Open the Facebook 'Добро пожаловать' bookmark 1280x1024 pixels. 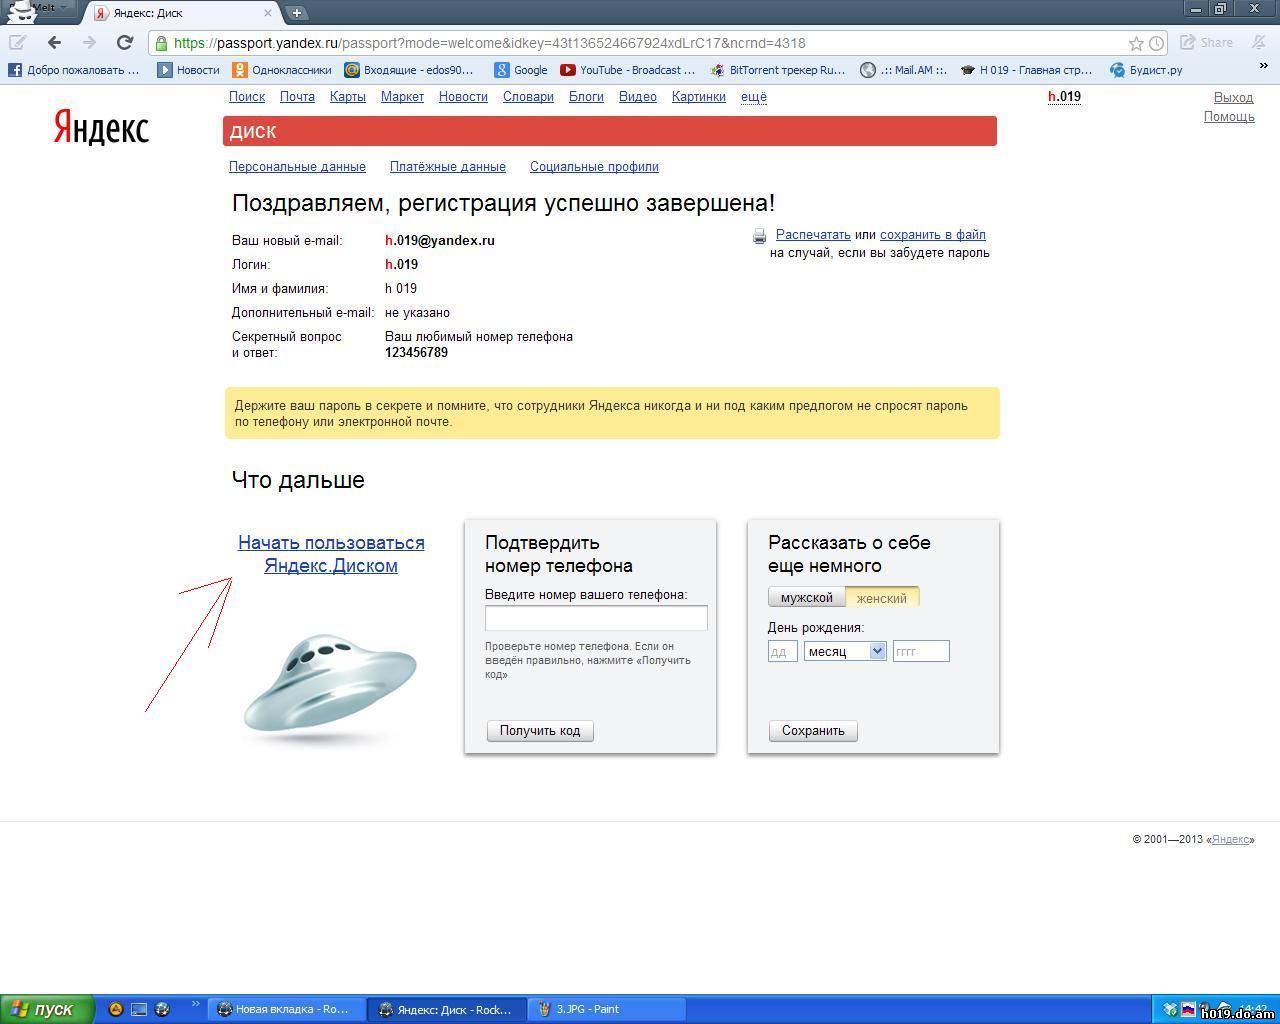[x=74, y=70]
